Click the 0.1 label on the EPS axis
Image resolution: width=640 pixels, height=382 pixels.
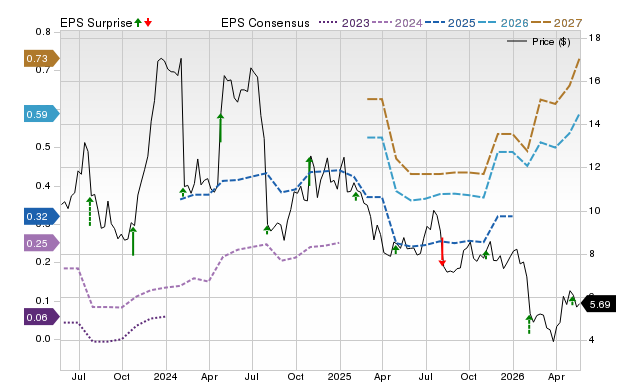43,301
